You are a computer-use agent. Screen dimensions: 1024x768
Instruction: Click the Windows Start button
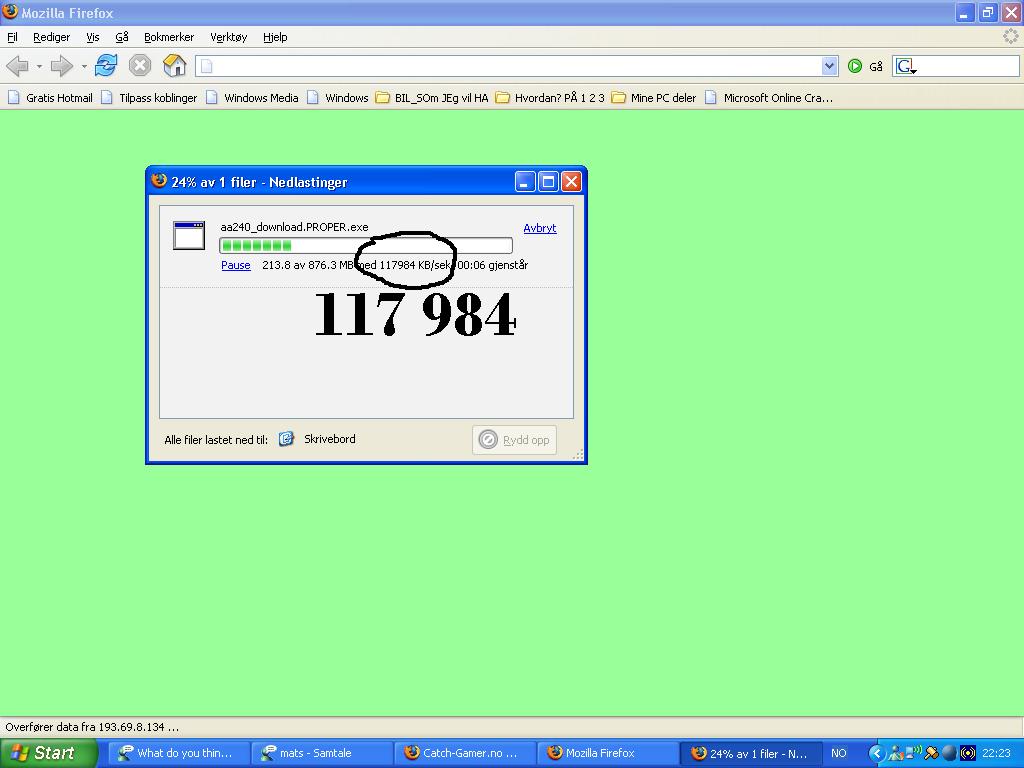click(x=48, y=753)
